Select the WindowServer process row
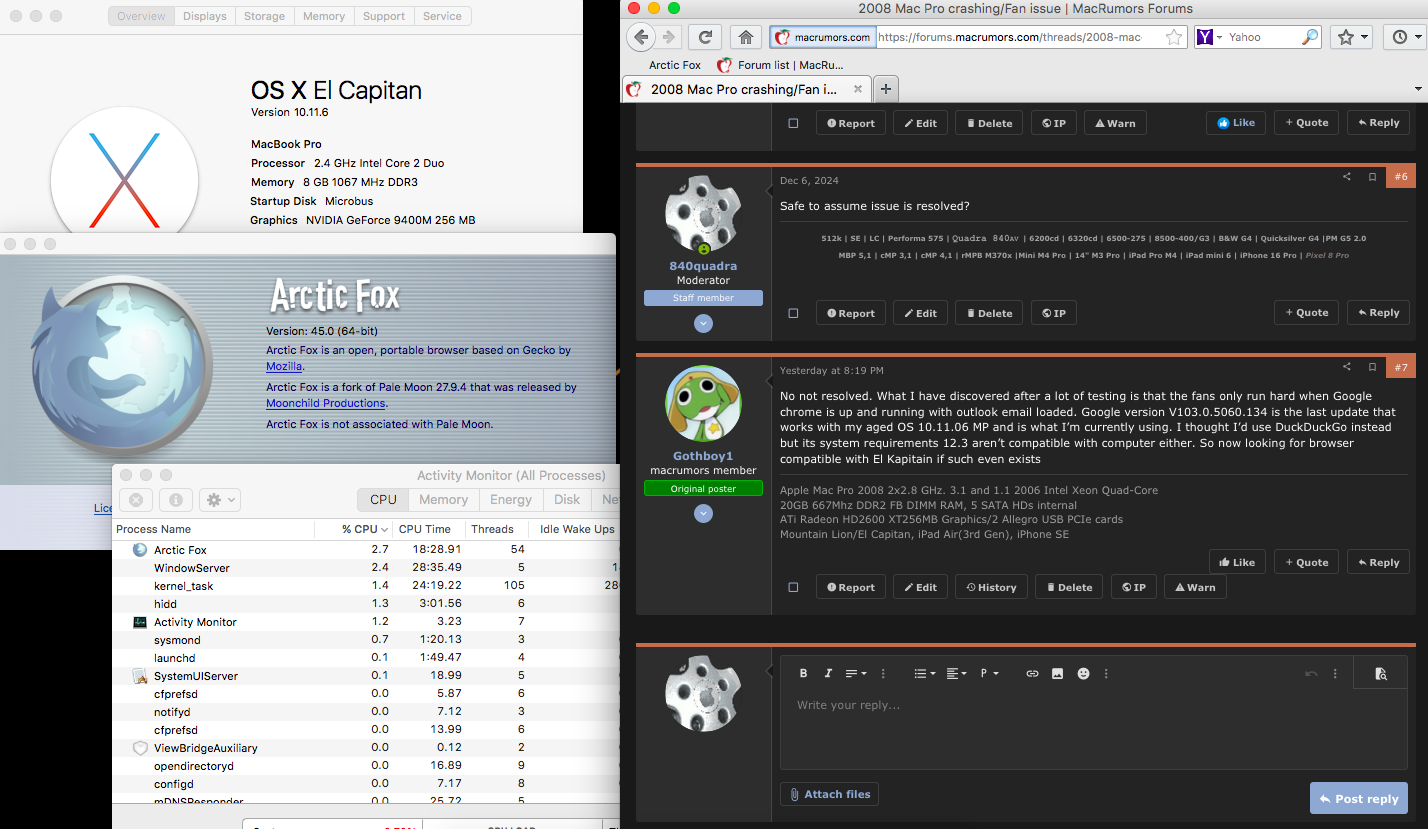1428x829 pixels. click(x=366, y=568)
